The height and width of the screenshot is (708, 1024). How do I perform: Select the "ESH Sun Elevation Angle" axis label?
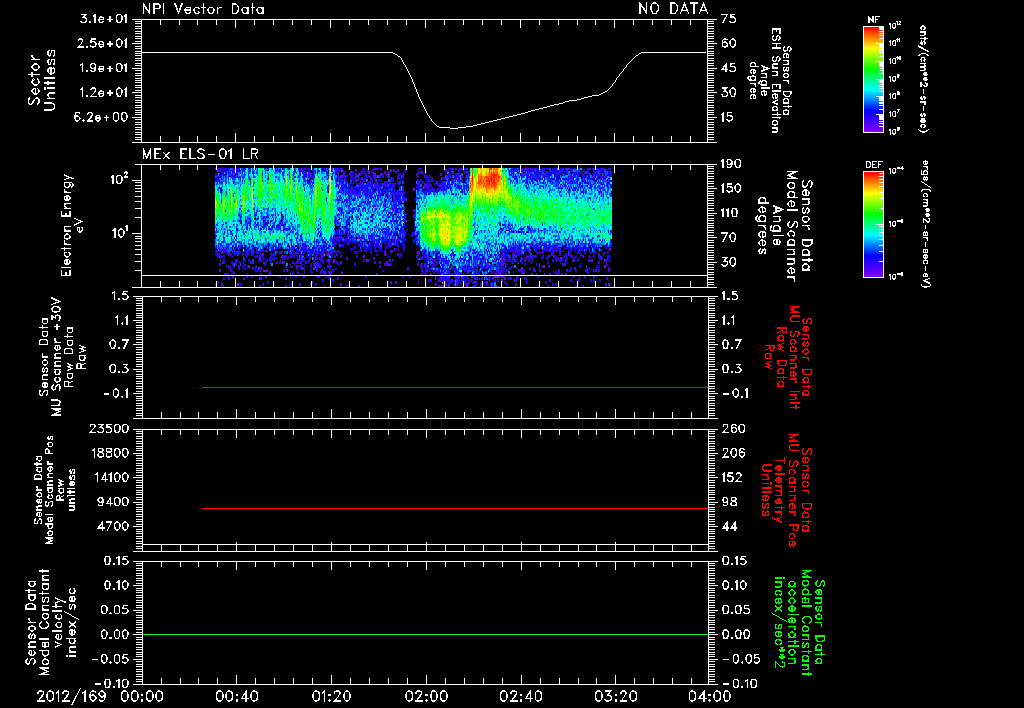[769, 80]
